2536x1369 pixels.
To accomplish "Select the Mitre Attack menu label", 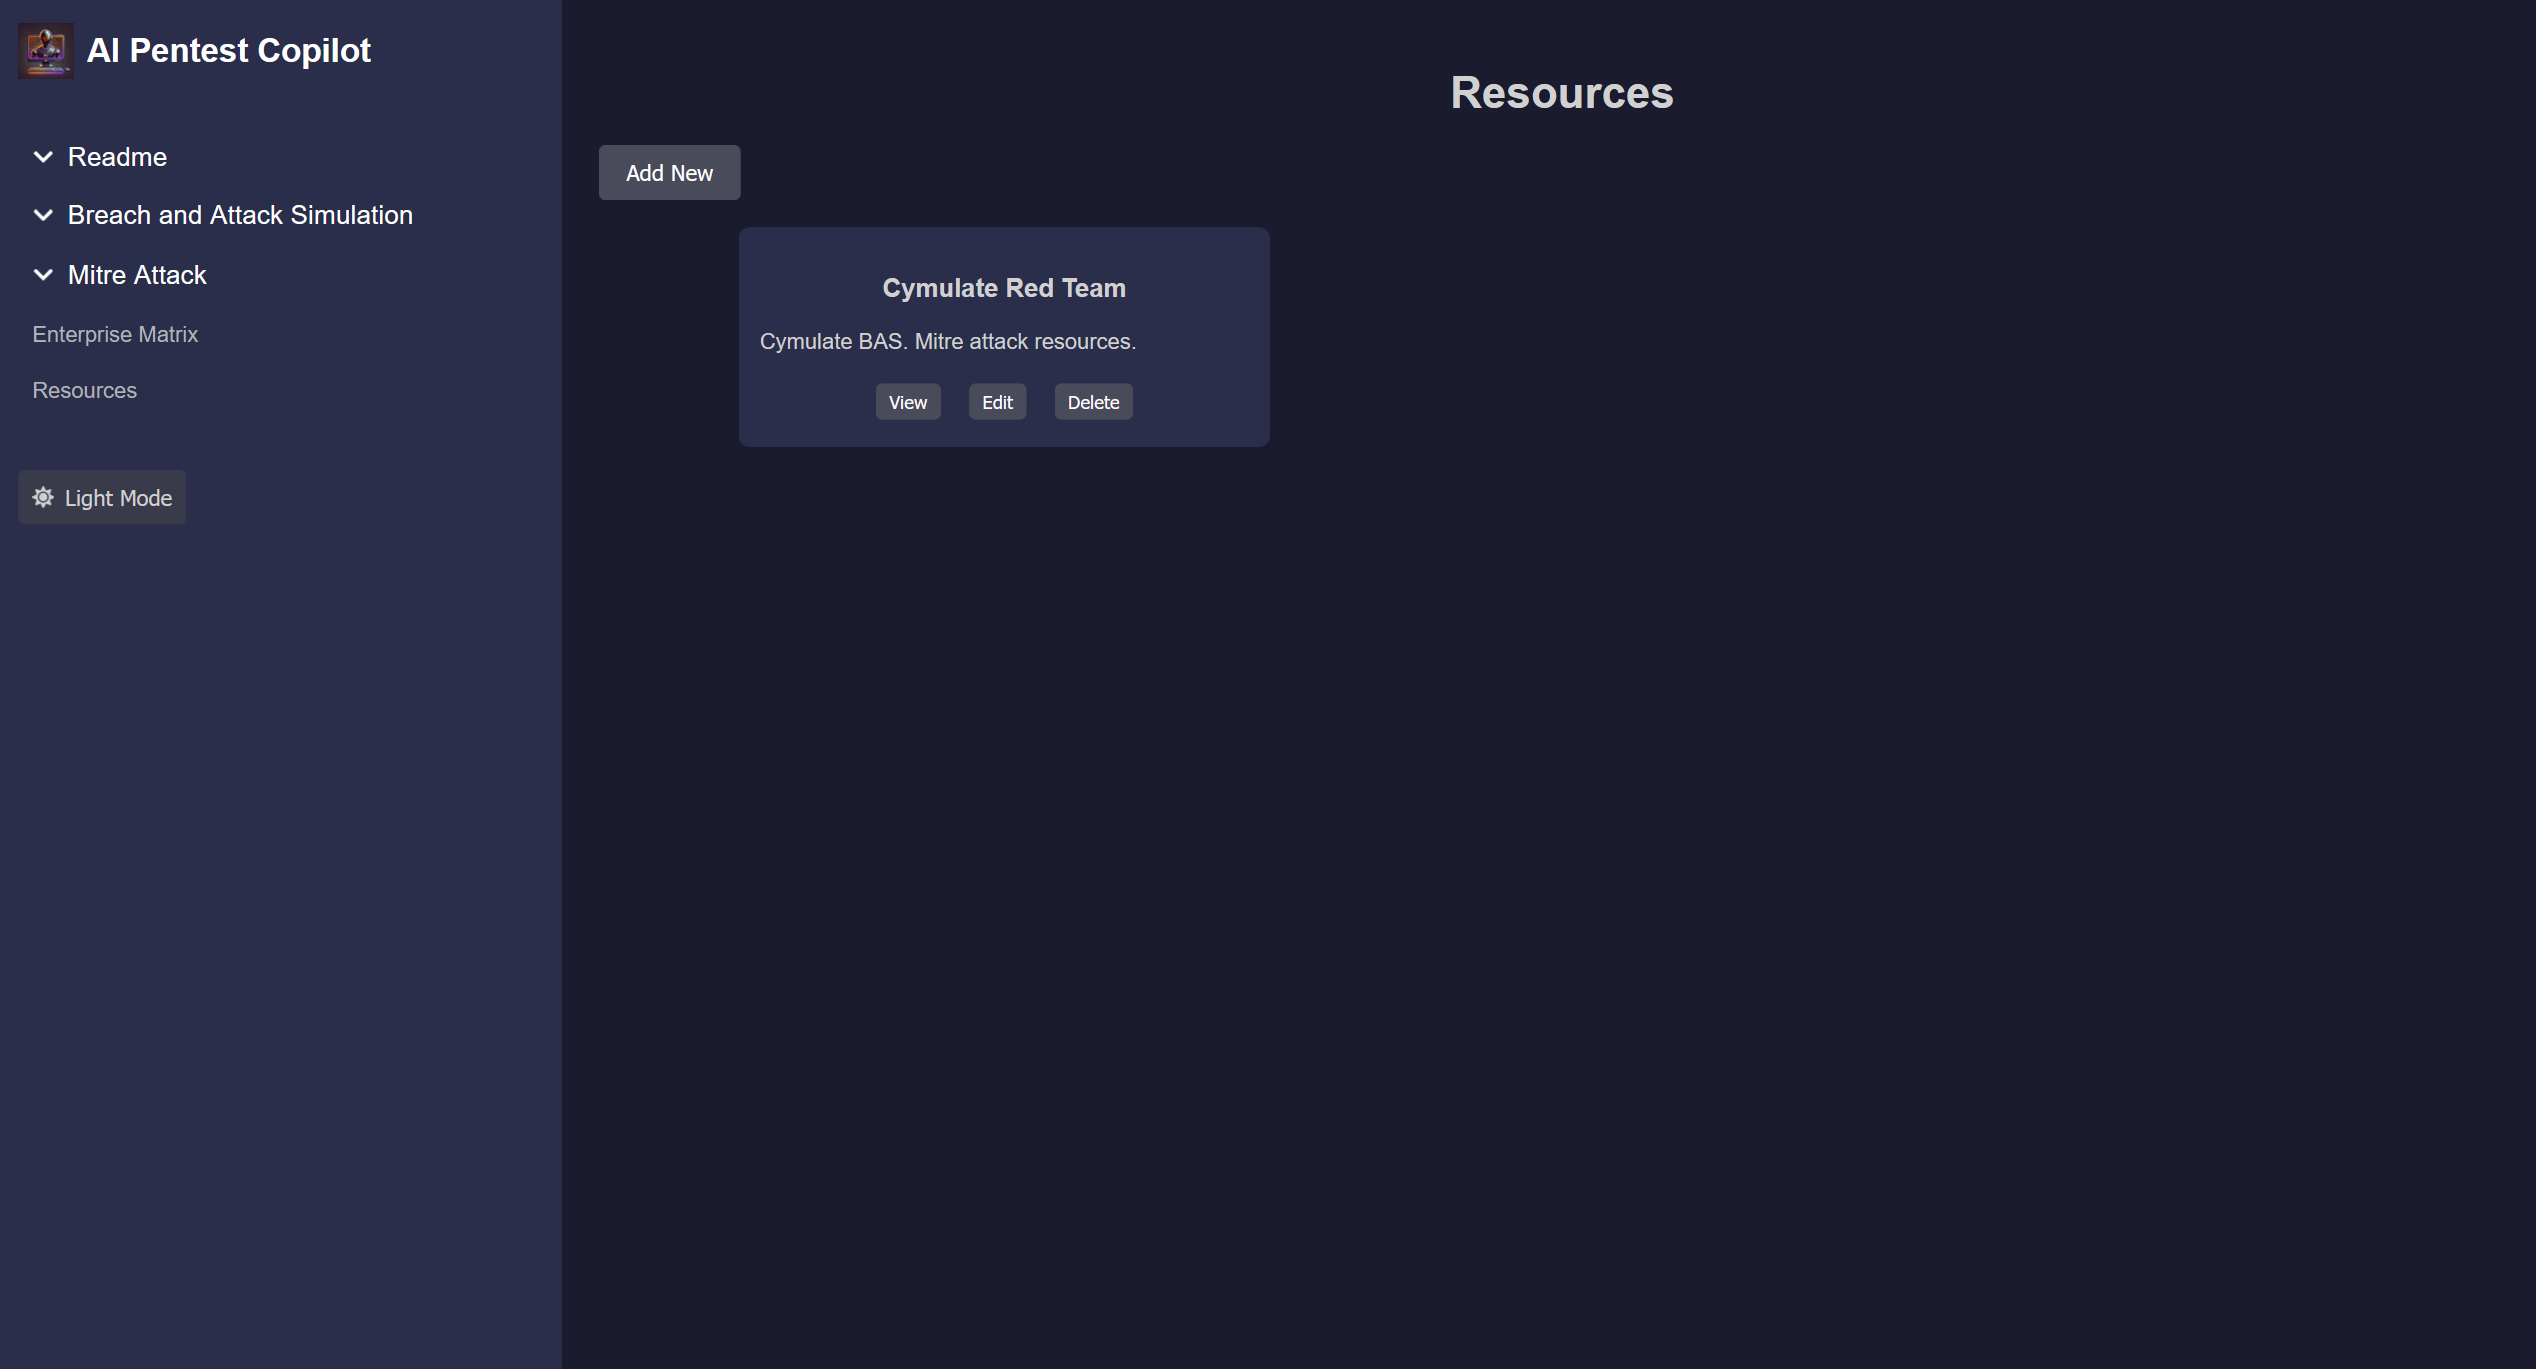I will [x=137, y=275].
